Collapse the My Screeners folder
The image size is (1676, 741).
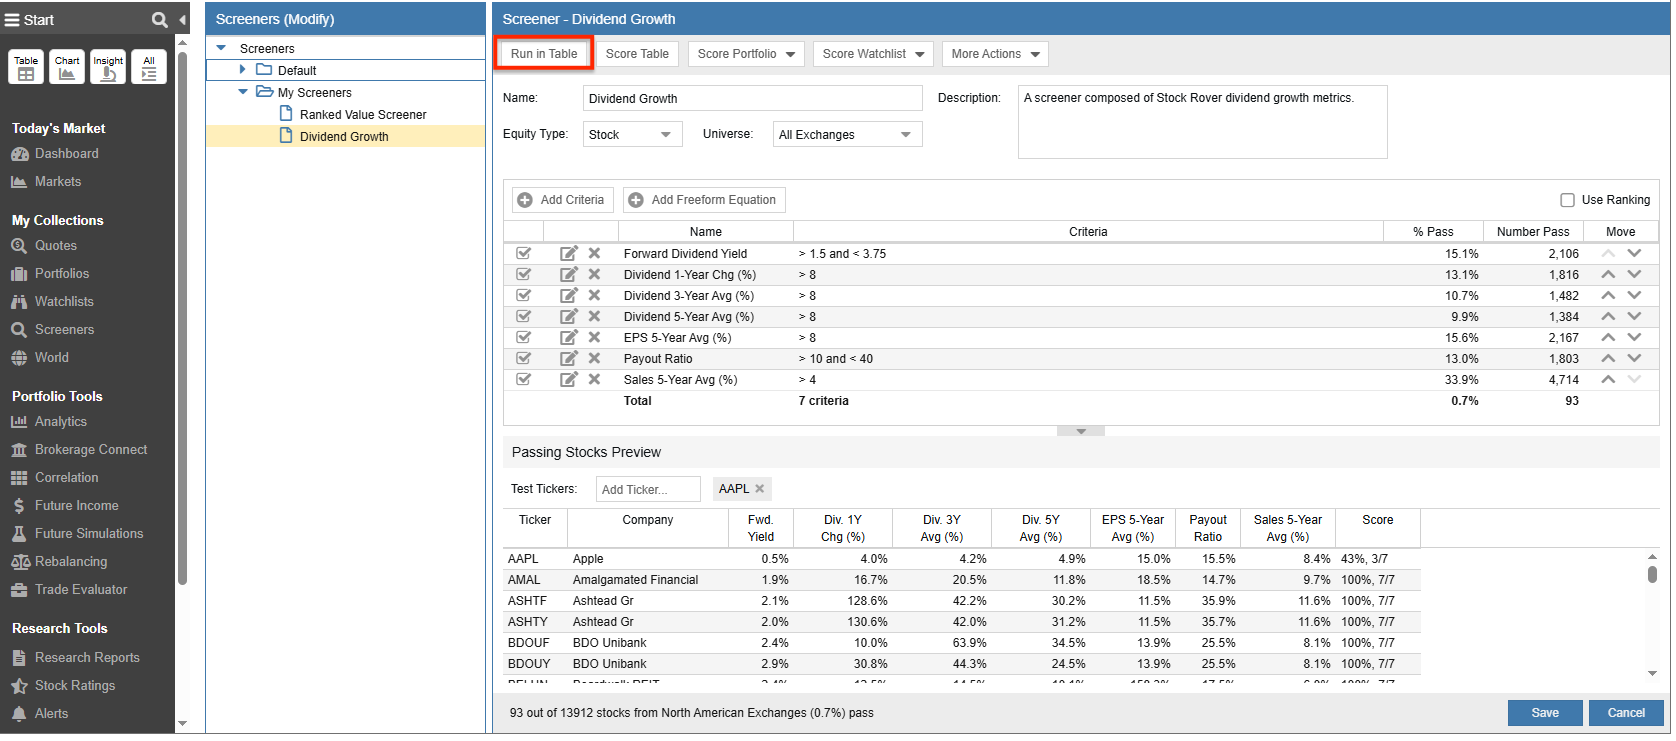243,92
